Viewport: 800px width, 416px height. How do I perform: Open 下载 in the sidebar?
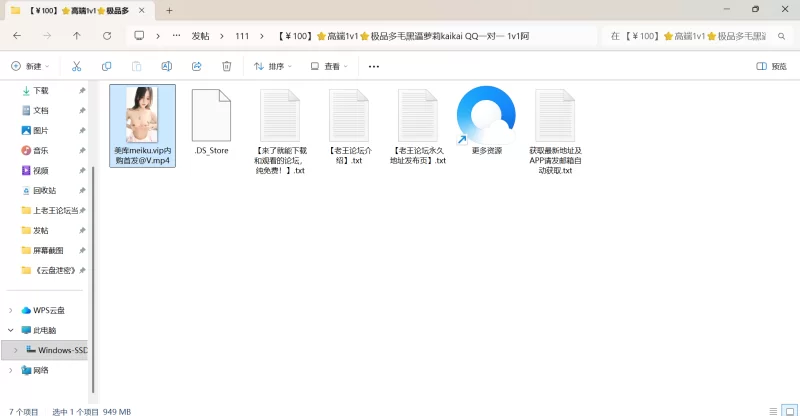[41, 90]
